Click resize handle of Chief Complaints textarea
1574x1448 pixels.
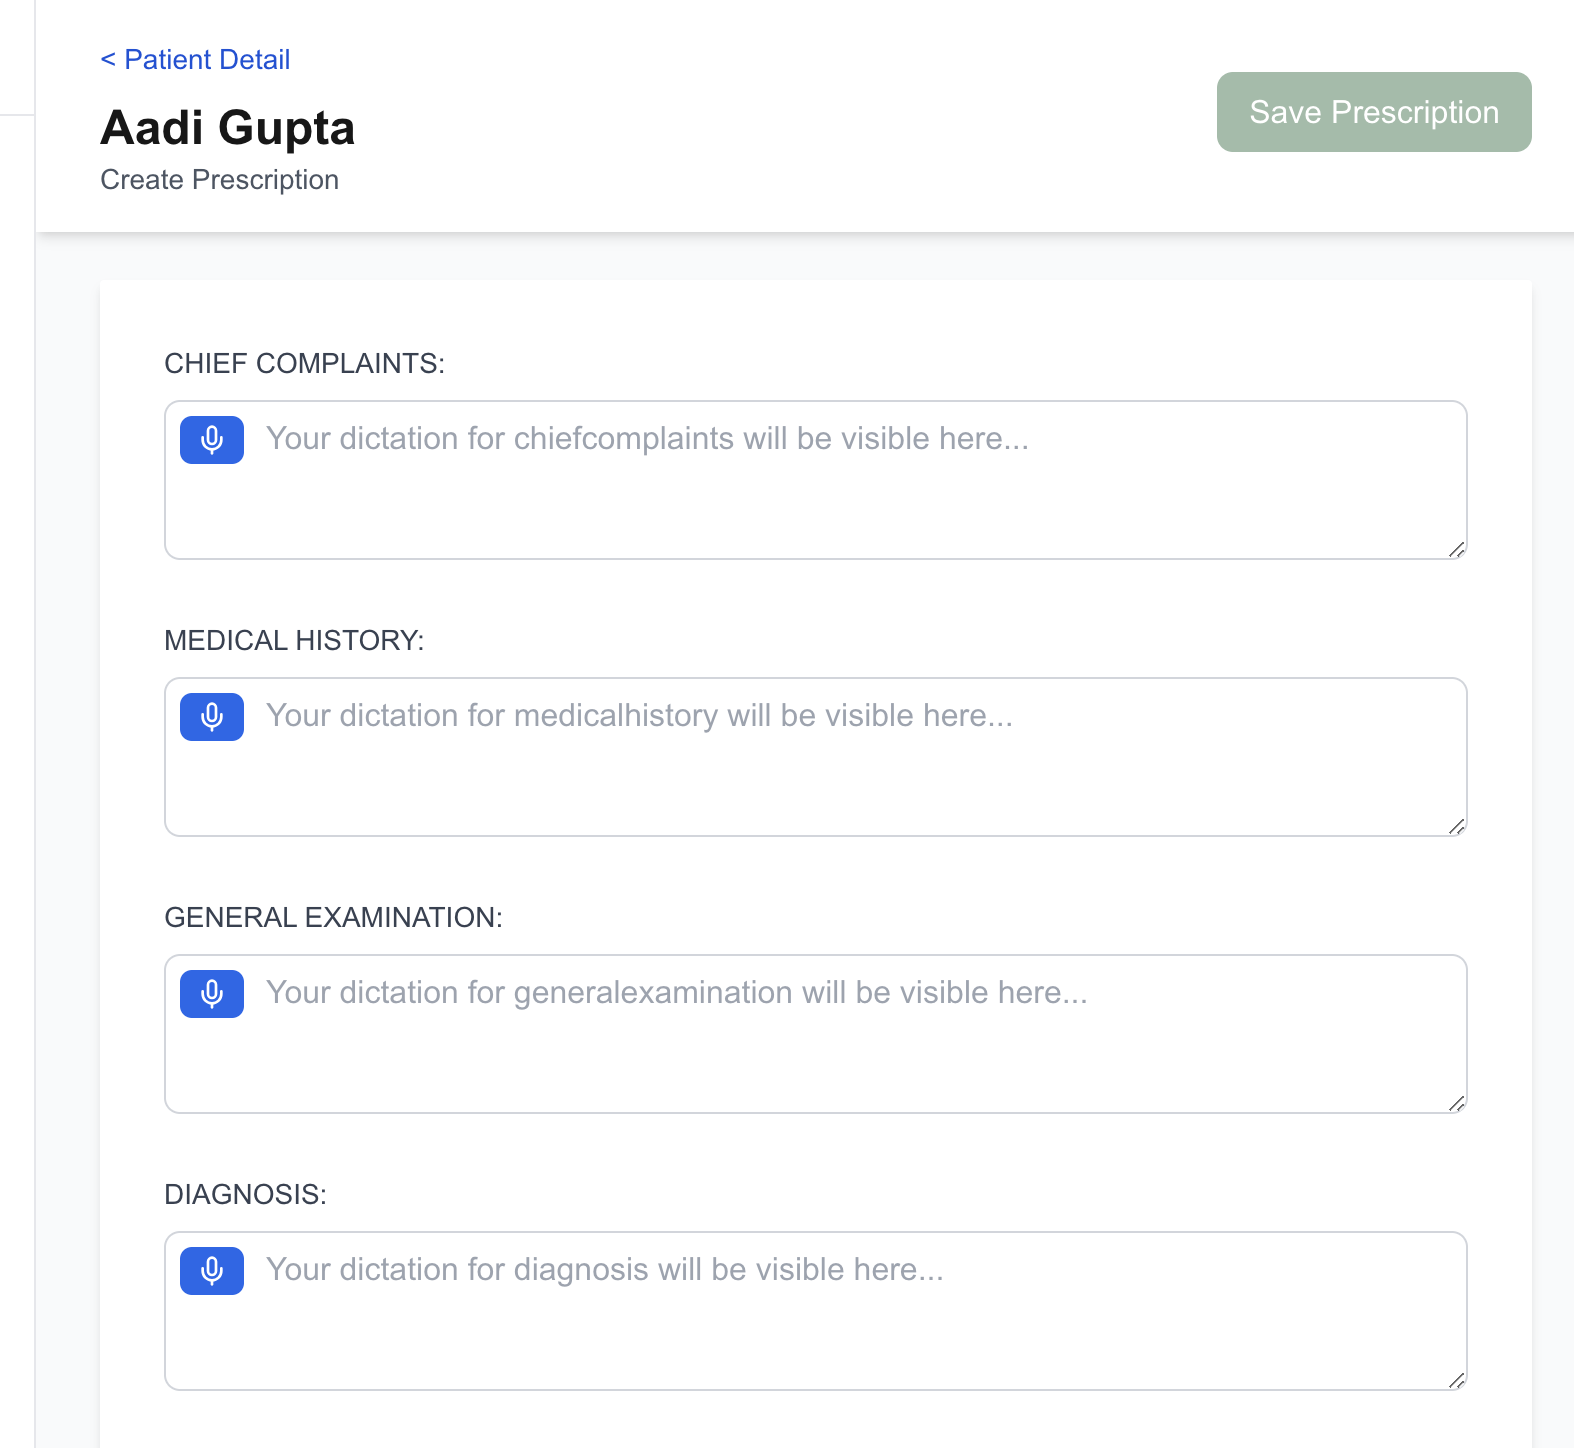[1456, 549]
